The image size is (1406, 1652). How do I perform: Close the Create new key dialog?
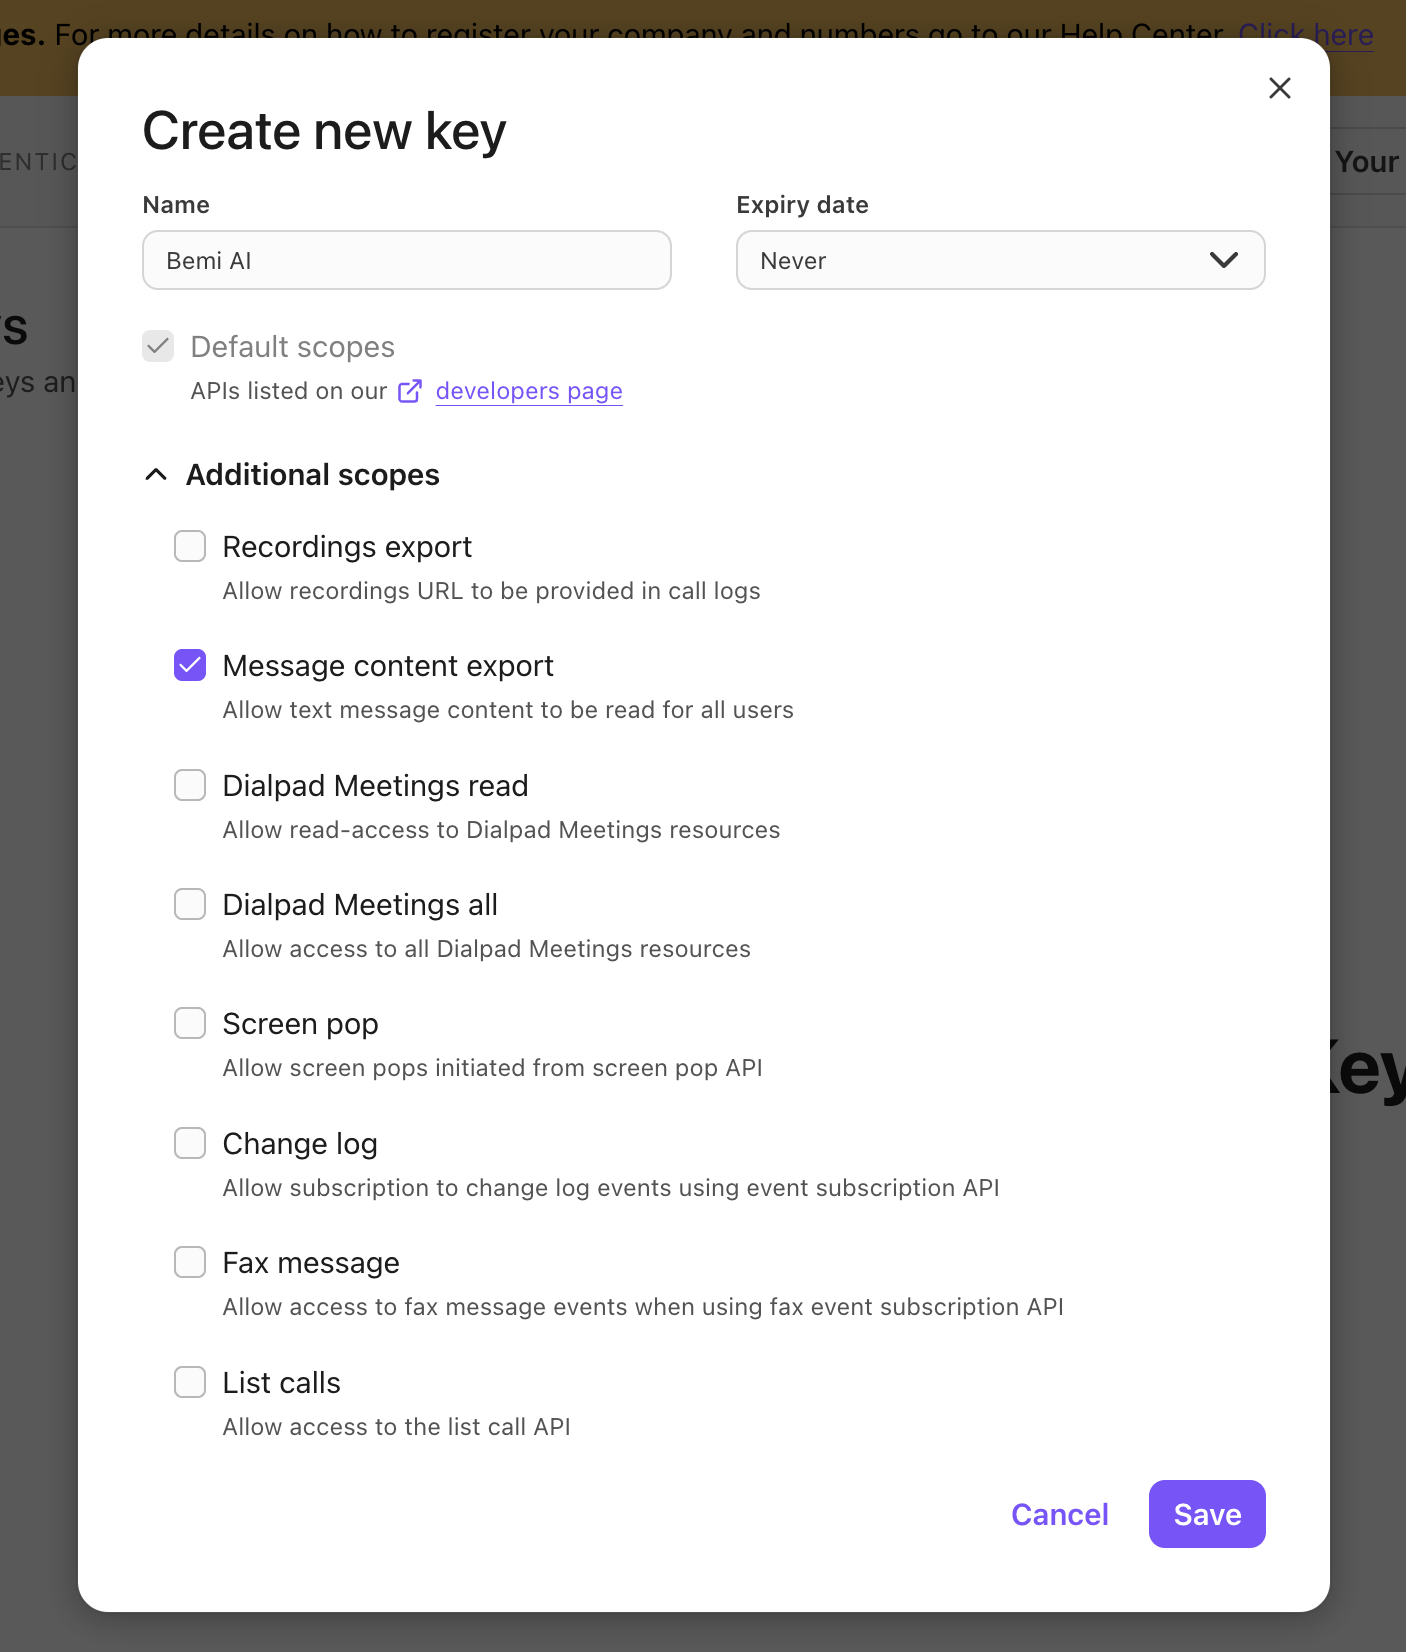[x=1279, y=88]
